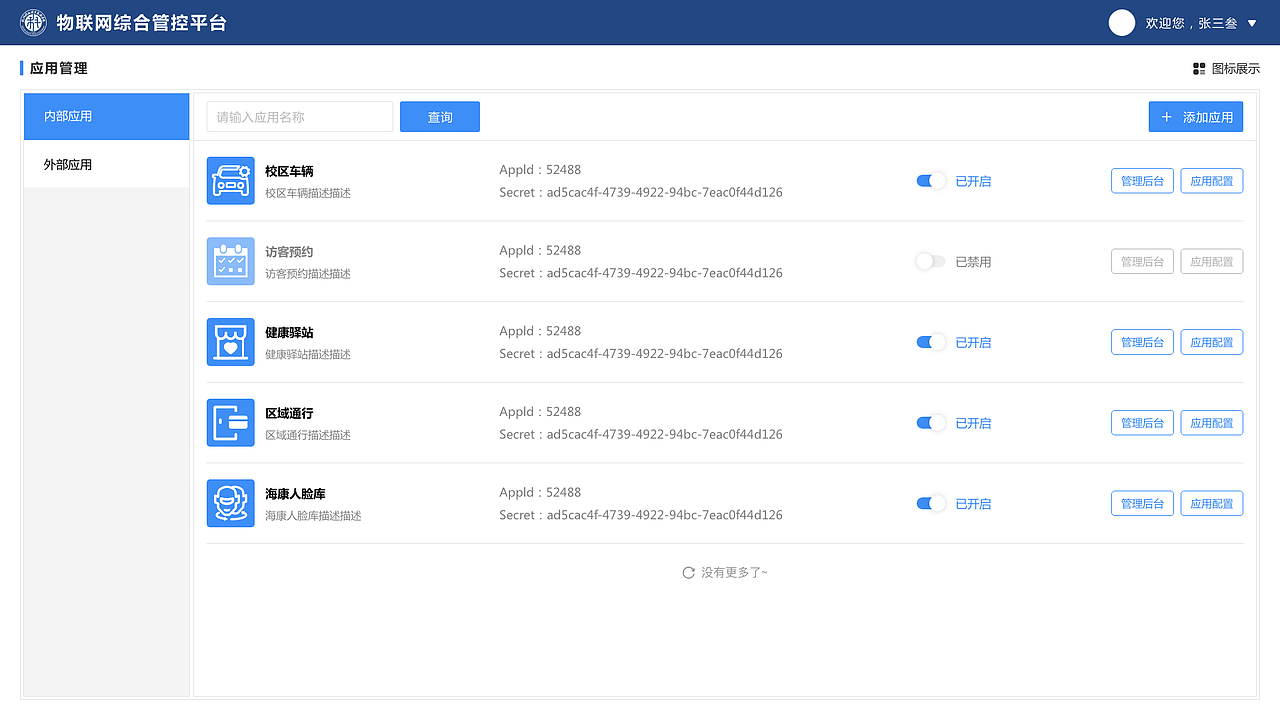The image size is (1280, 720).
Task: Switch to 图标展示 grid view
Action: click(x=1226, y=69)
